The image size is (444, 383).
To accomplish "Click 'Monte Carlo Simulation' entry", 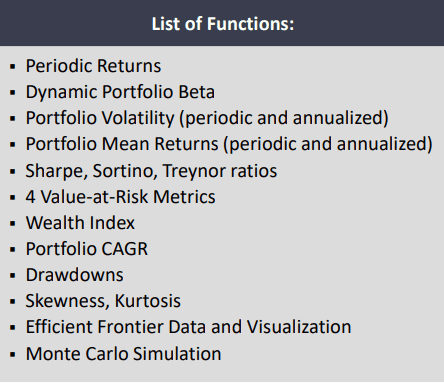I will [124, 354].
